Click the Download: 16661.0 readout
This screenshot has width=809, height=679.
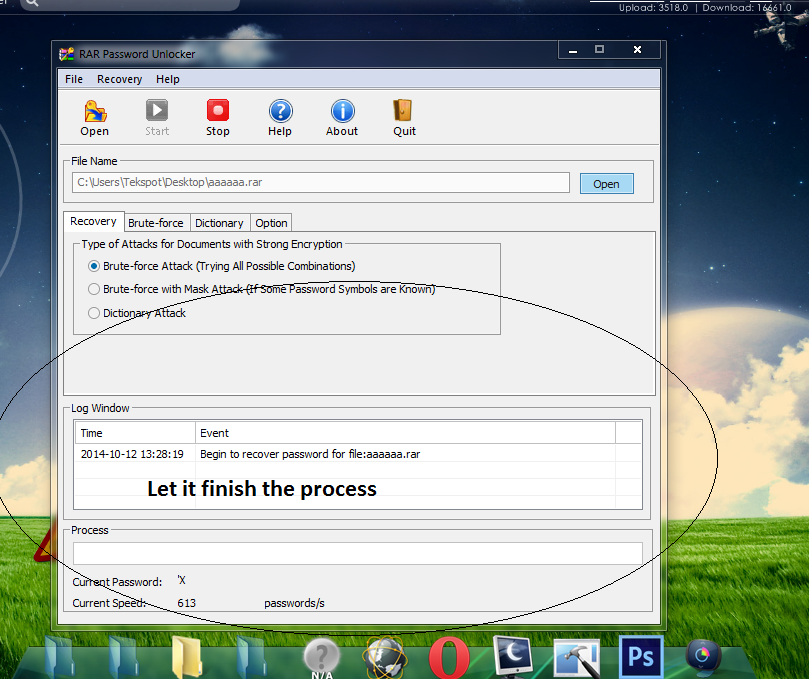(747, 7)
